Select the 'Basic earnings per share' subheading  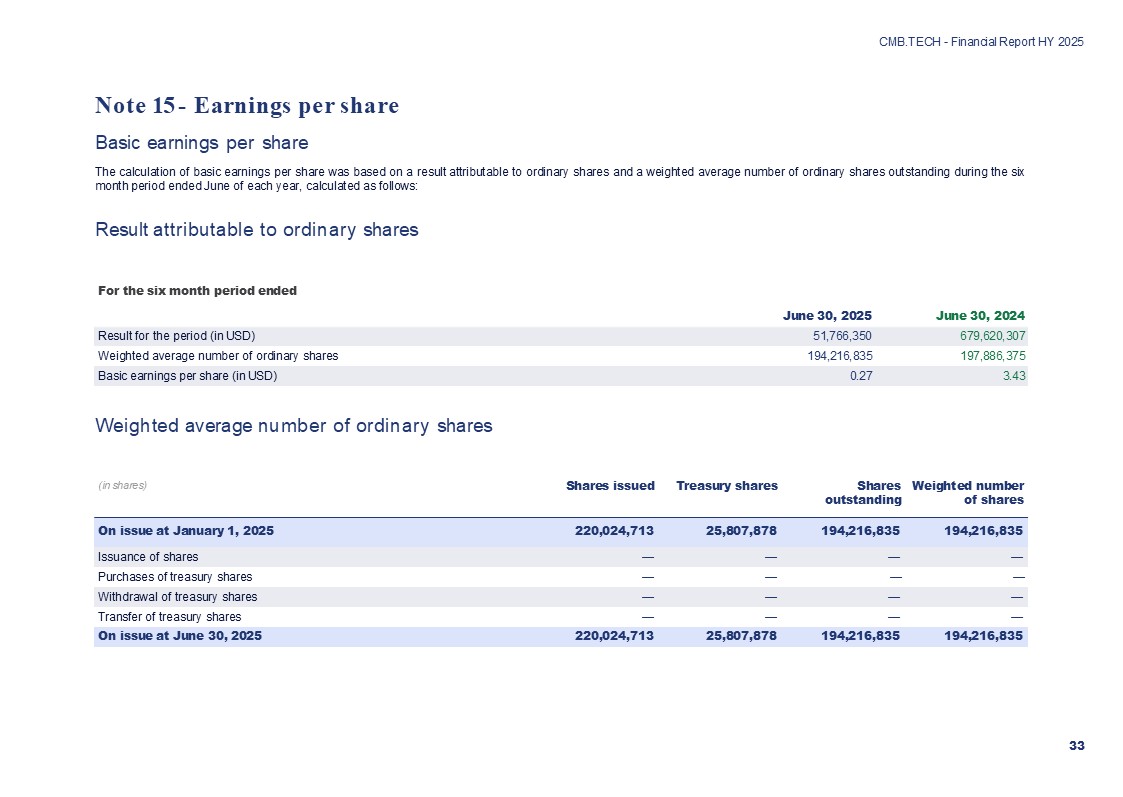click(x=201, y=141)
